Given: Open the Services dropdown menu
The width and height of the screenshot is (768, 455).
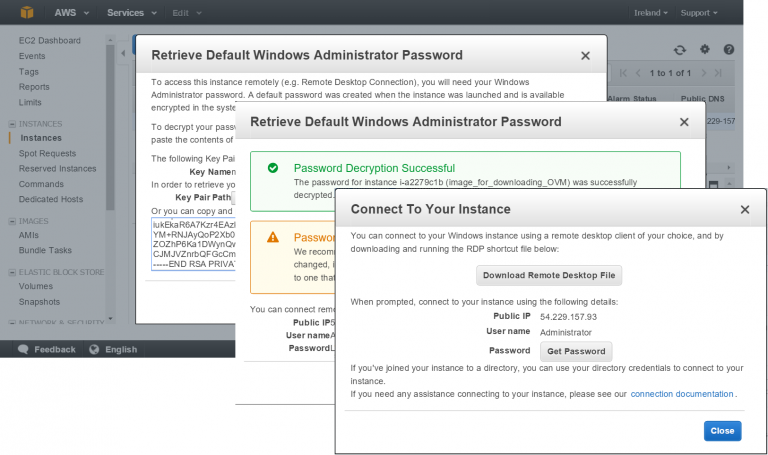Looking at the screenshot, I should [x=132, y=13].
